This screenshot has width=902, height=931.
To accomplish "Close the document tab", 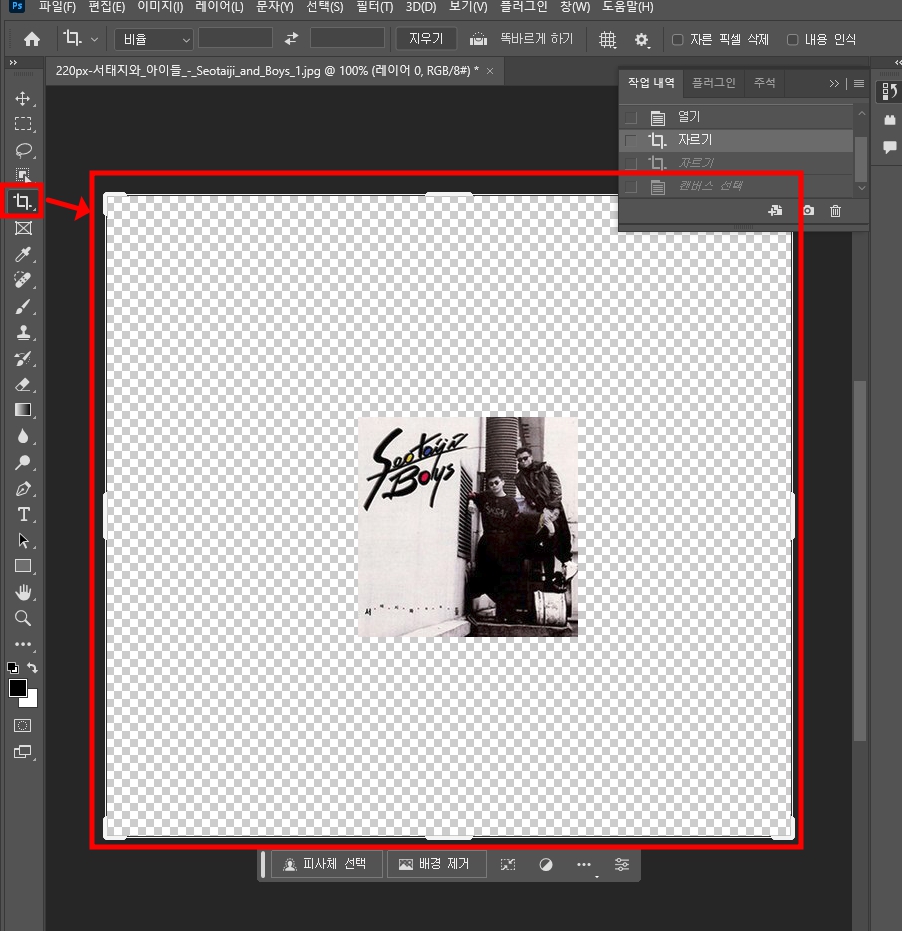I will [x=490, y=71].
